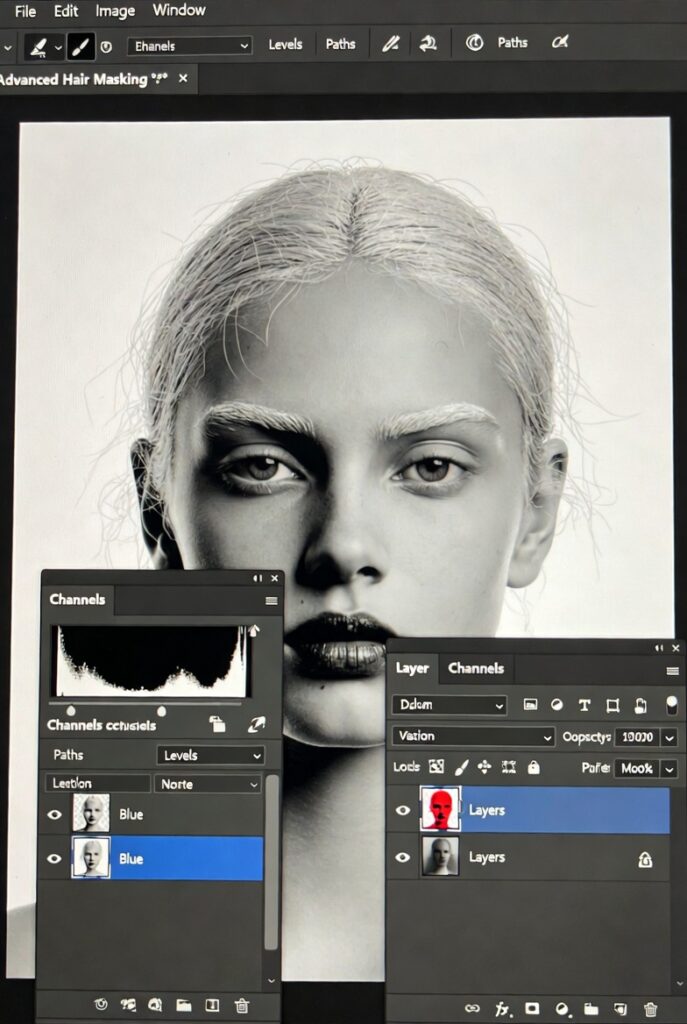This screenshot has width=687, height=1024.
Task: Click Paths label next to circular icon
Action: click(x=512, y=42)
